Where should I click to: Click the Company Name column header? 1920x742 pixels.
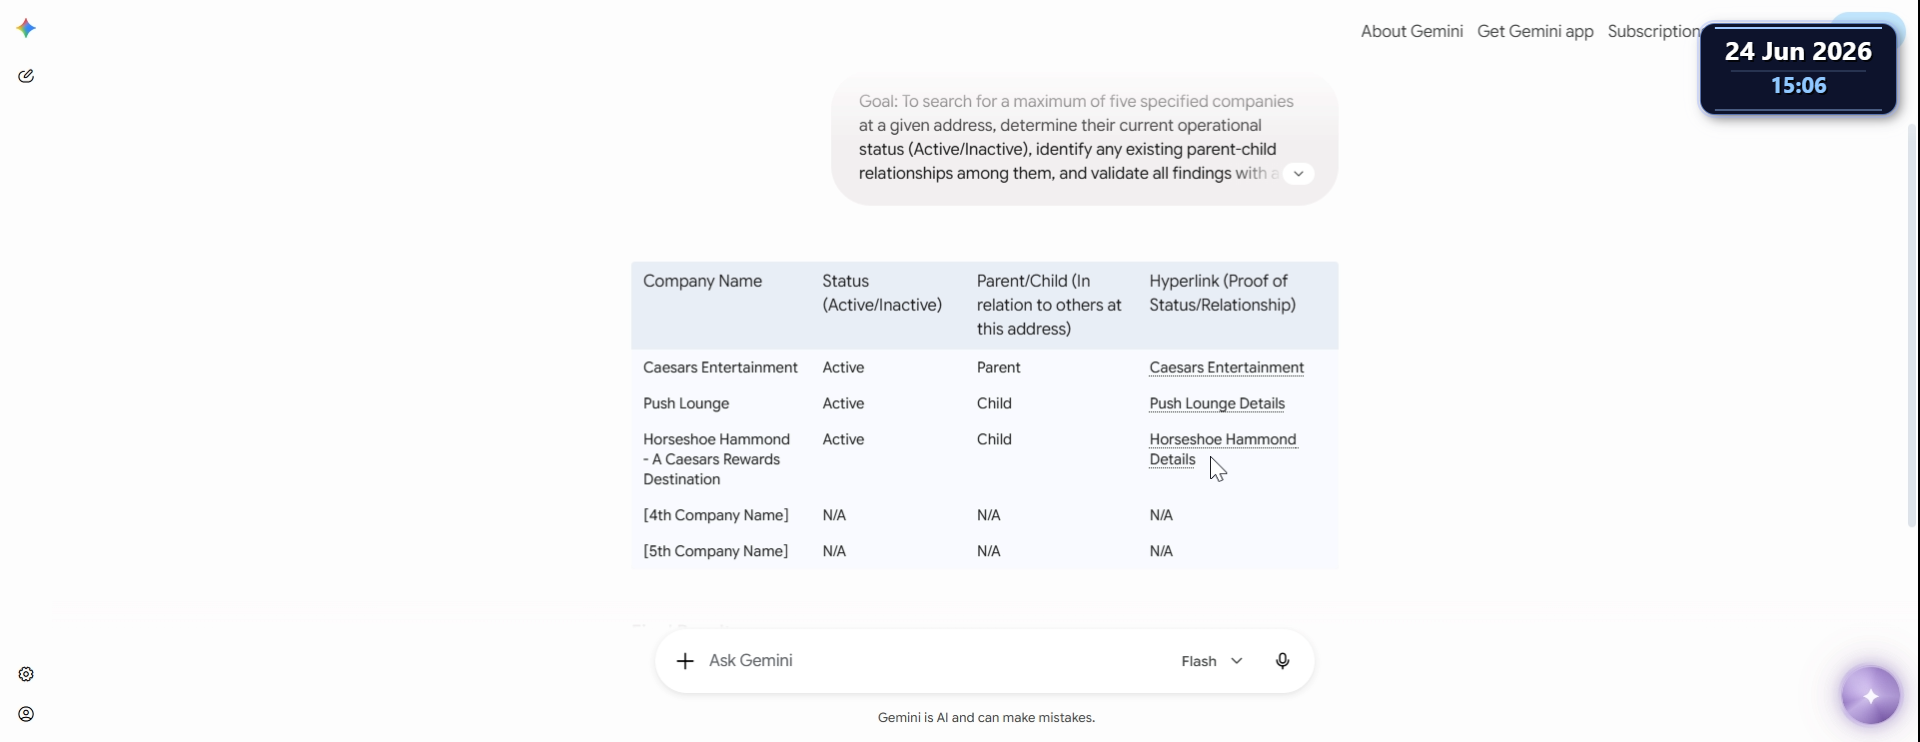coord(702,281)
